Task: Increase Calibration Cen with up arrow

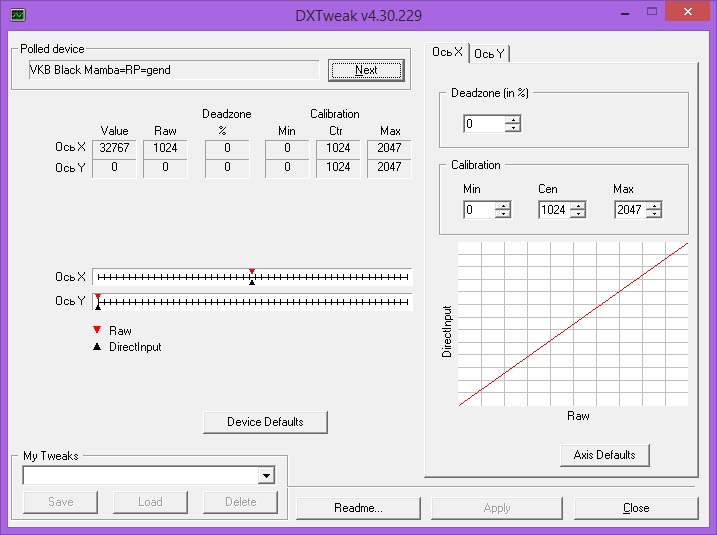Action: (x=578, y=206)
